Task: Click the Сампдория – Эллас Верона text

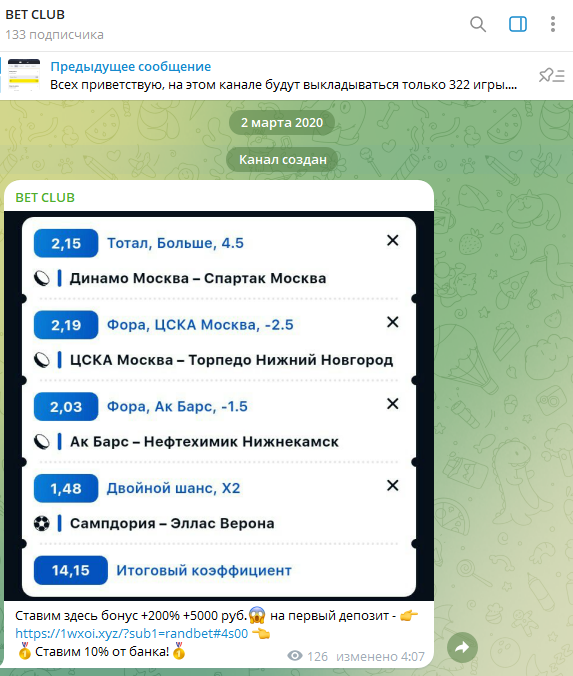Action: [172, 523]
